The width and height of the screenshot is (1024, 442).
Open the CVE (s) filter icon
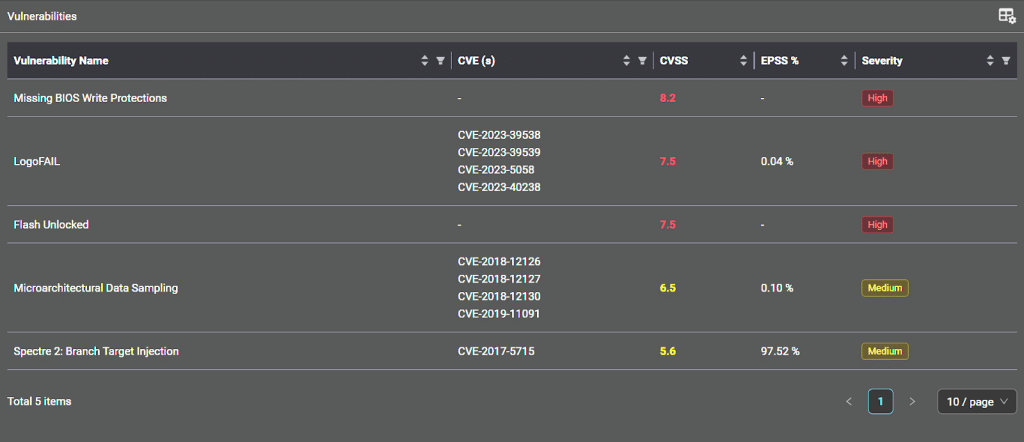pyautogui.click(x=642, y=61)
